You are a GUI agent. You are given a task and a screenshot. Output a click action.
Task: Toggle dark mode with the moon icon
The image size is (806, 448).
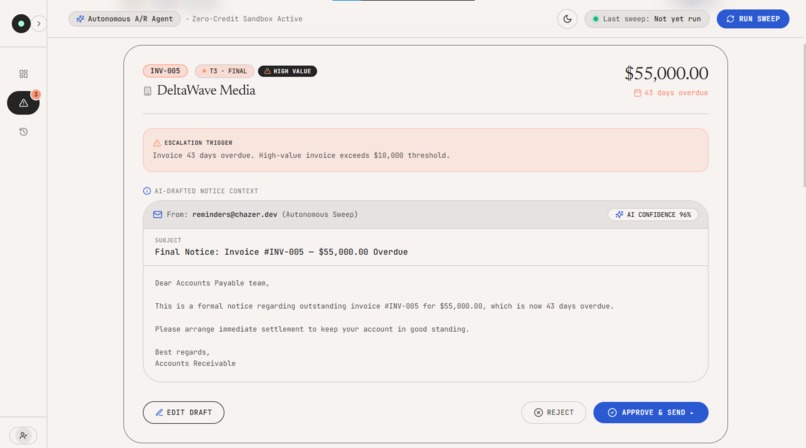click(567, 19)
